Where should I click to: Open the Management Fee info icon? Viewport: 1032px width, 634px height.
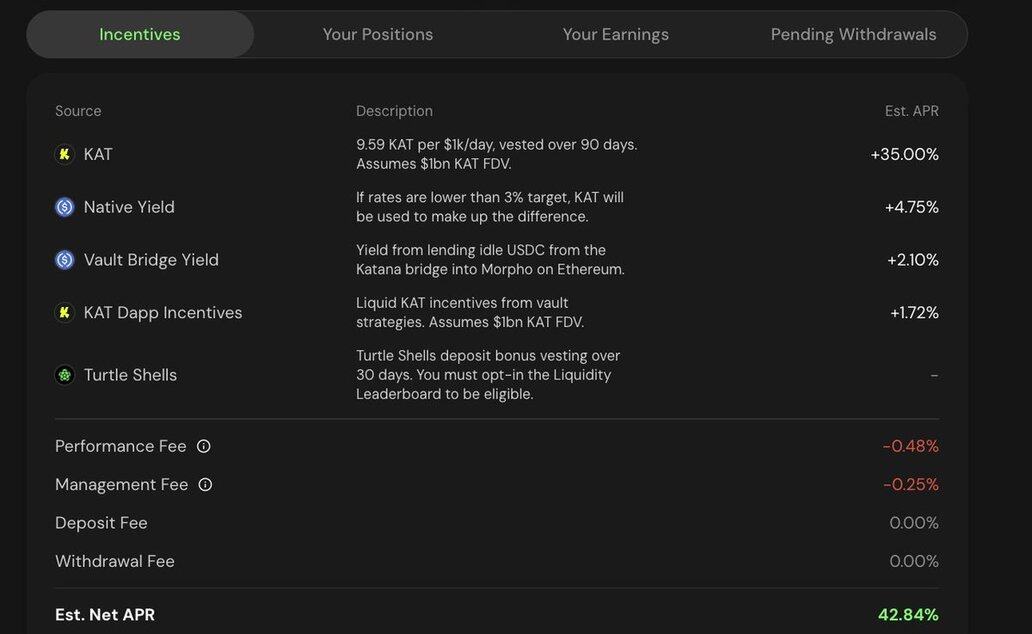[x=205, y=484]
